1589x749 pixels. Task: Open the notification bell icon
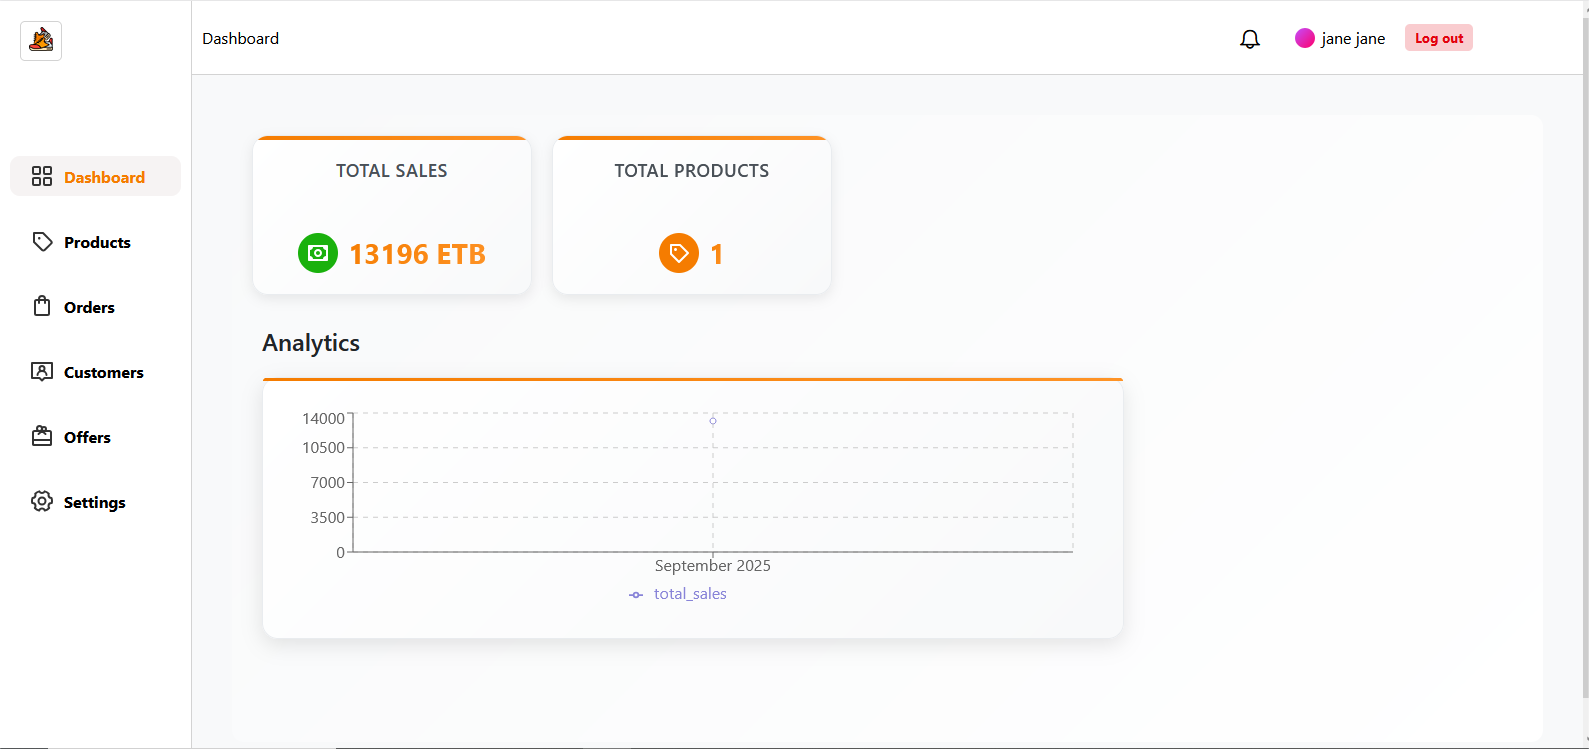tap(1249, 38)
